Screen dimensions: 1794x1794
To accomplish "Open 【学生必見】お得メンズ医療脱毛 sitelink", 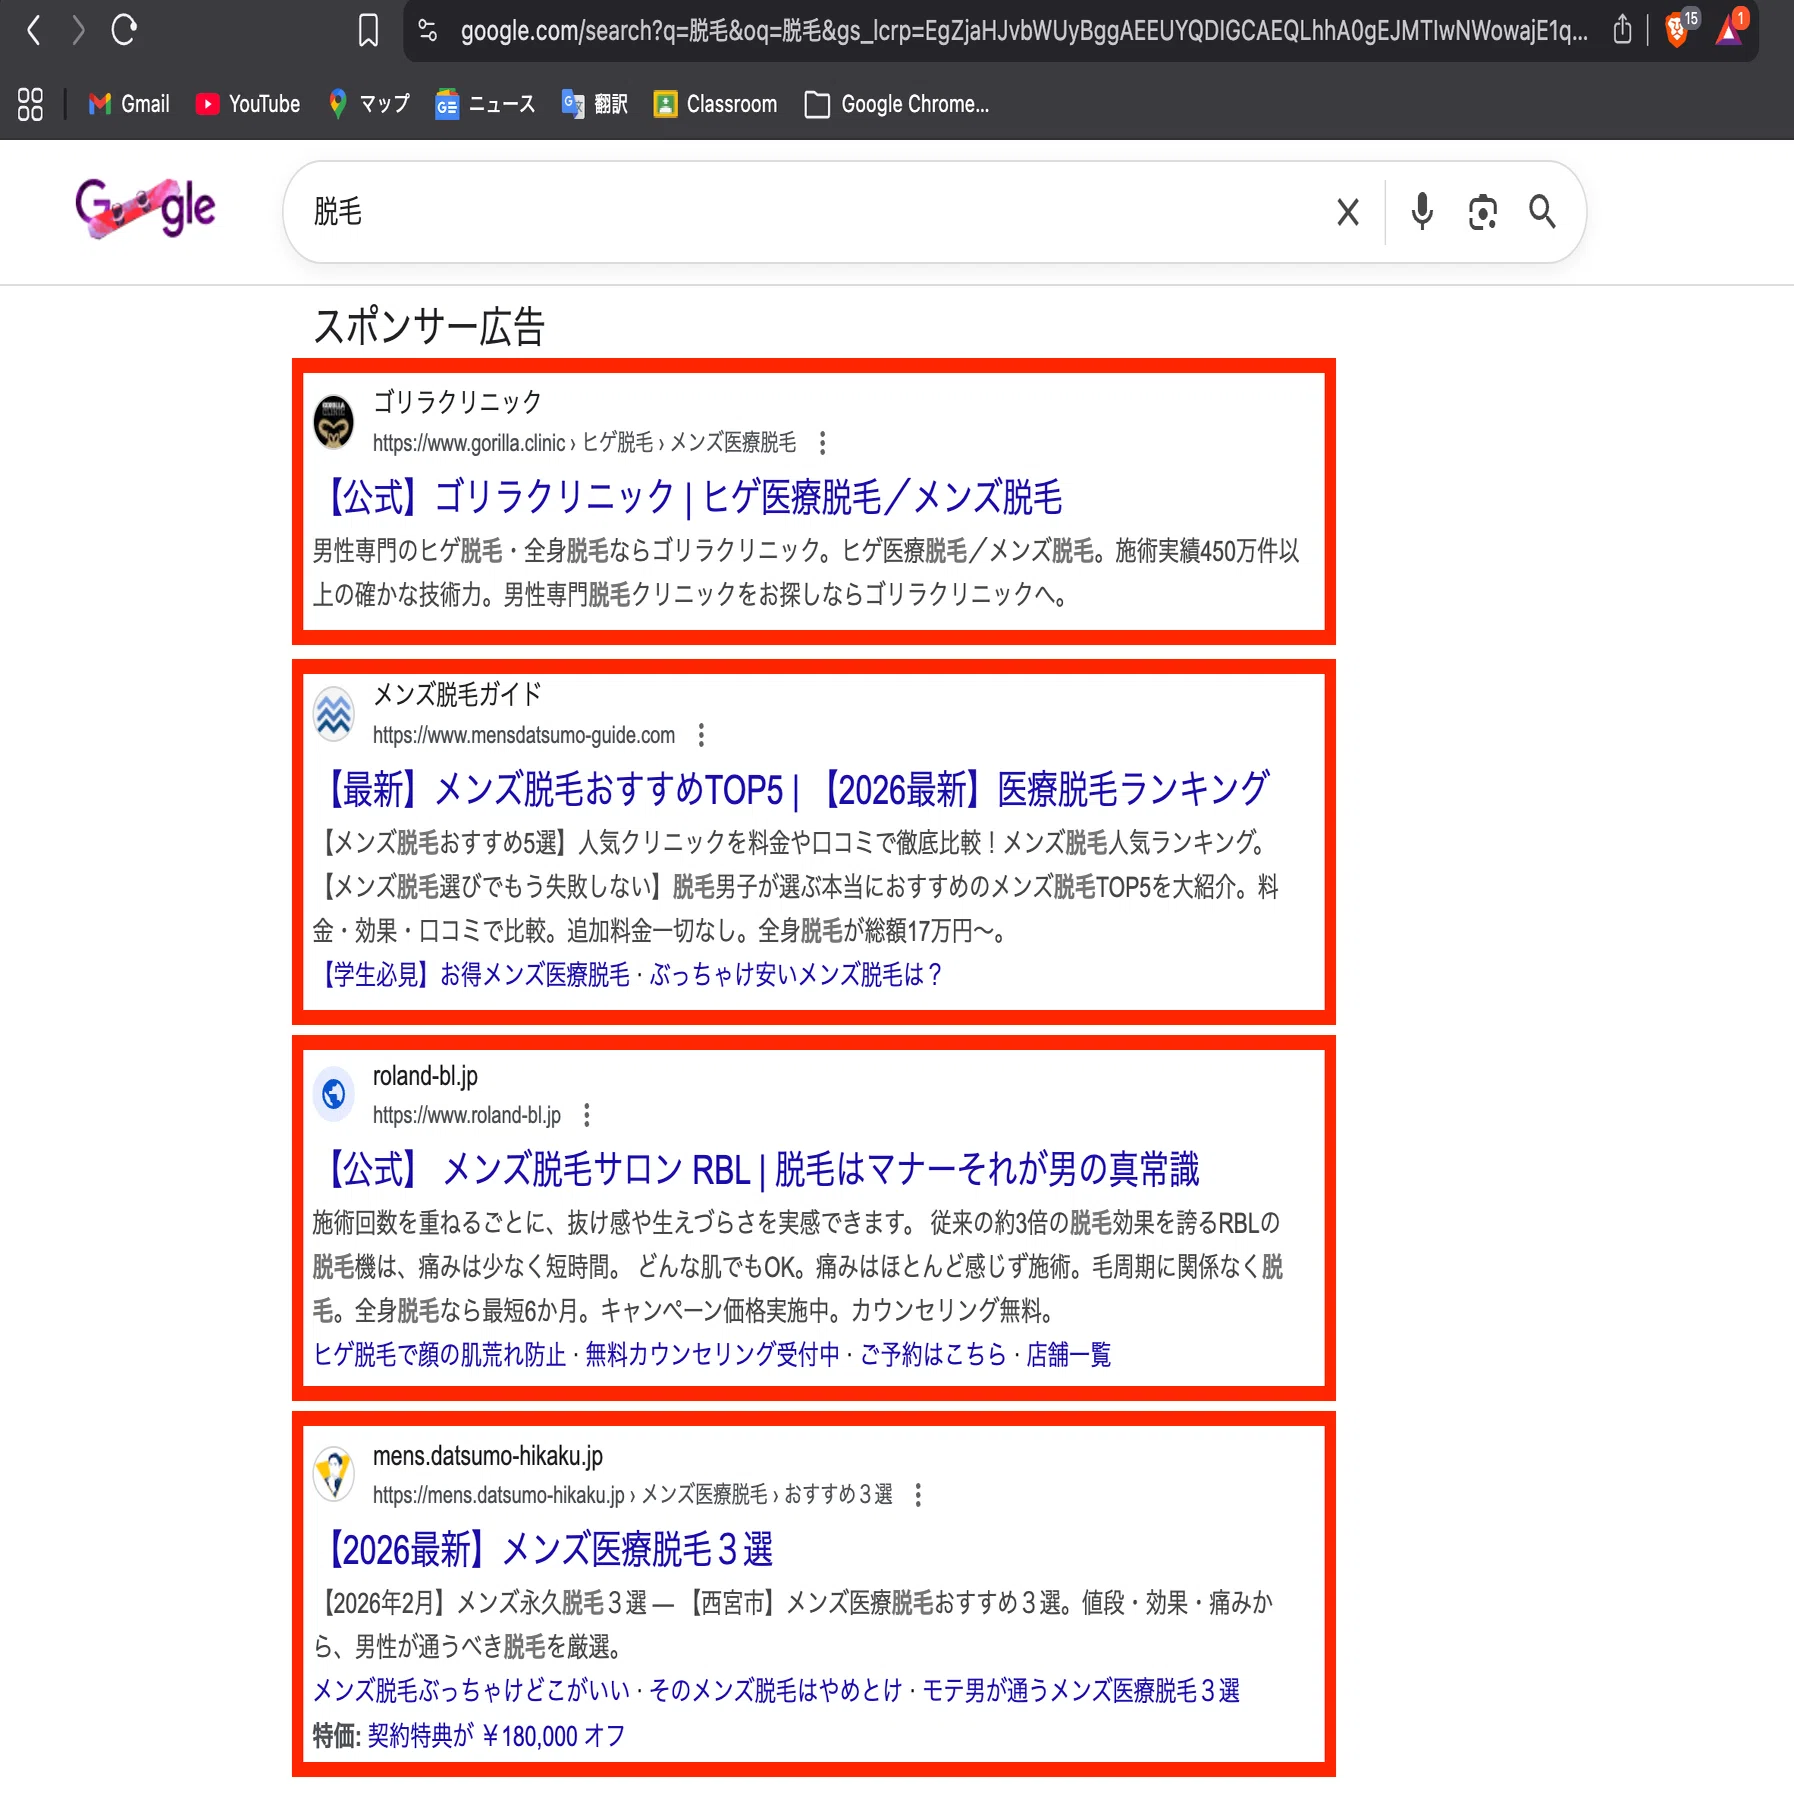I will click(x=473, y=974).
